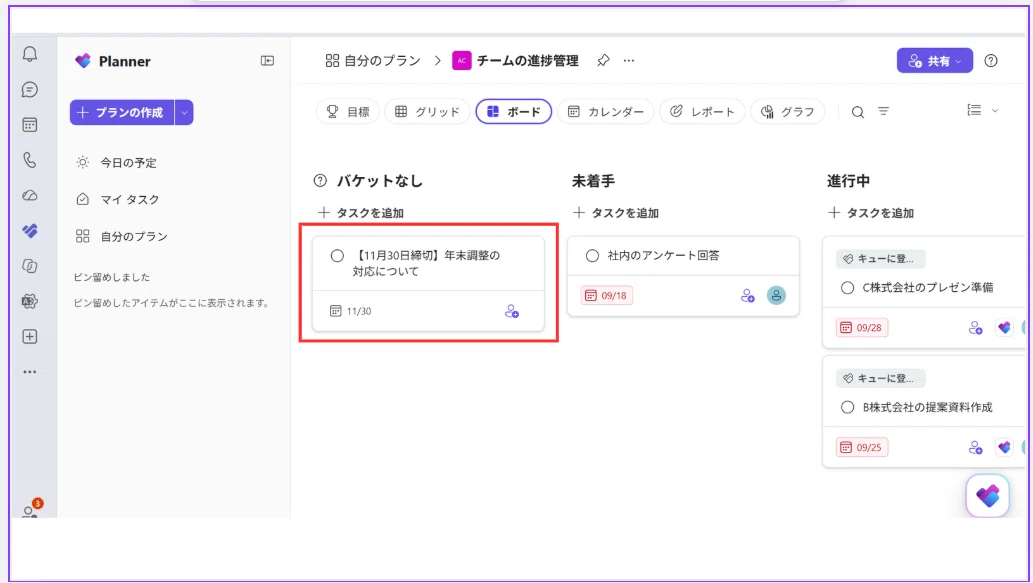
Task: Switch to the 目標 view
Action: tap(348, 112)
